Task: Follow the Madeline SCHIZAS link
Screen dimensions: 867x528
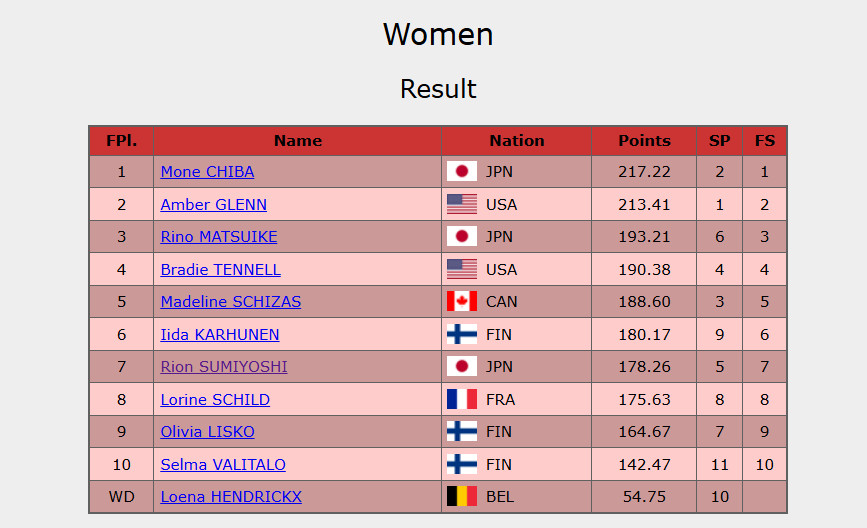Action: click(230, 302)
